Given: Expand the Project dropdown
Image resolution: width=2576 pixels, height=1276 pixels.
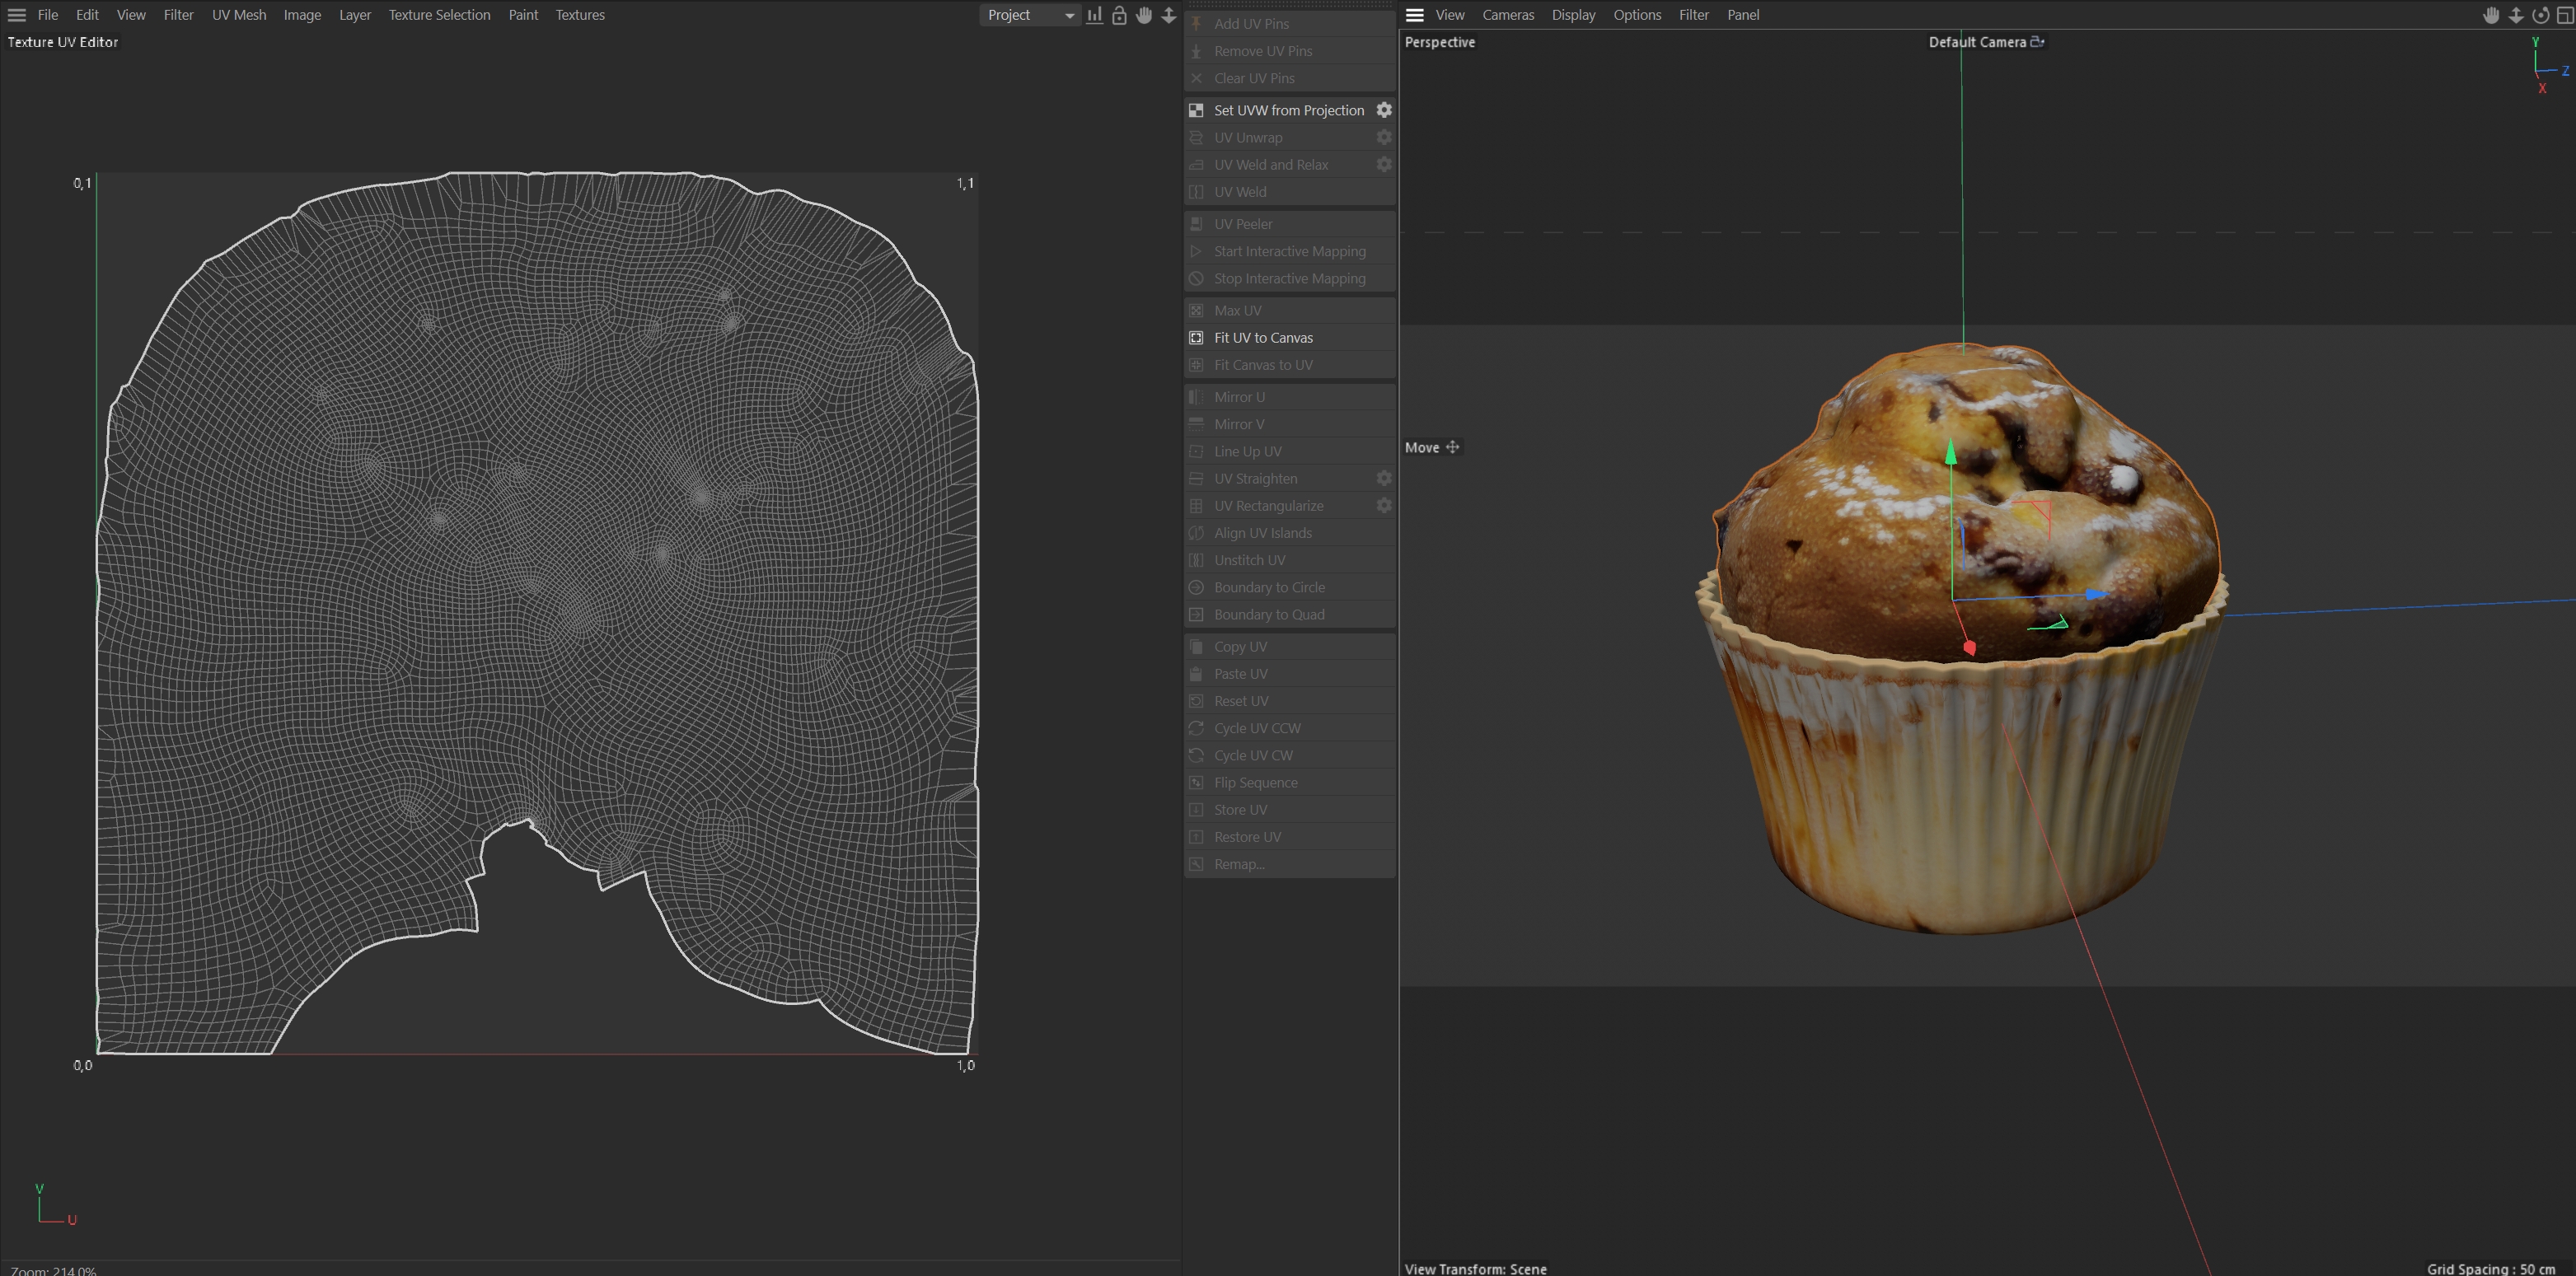Looking at the screenshot, I should click(1030, 15).
